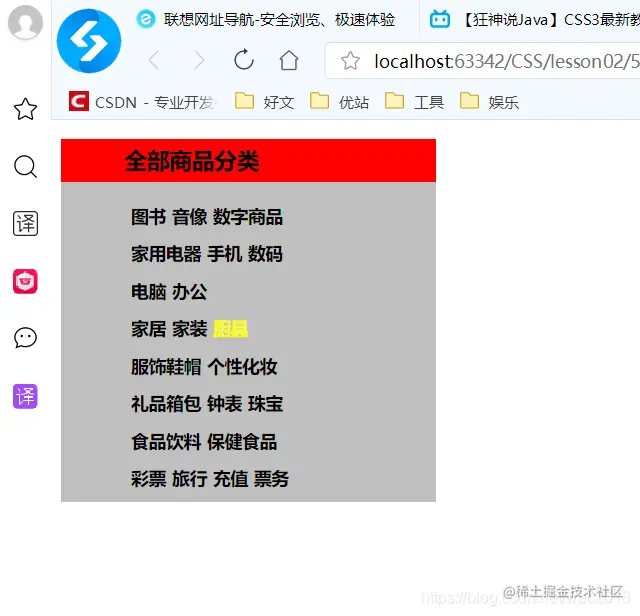
Task: Open the 电脑 category link
Action: click(x=149, y=292)
